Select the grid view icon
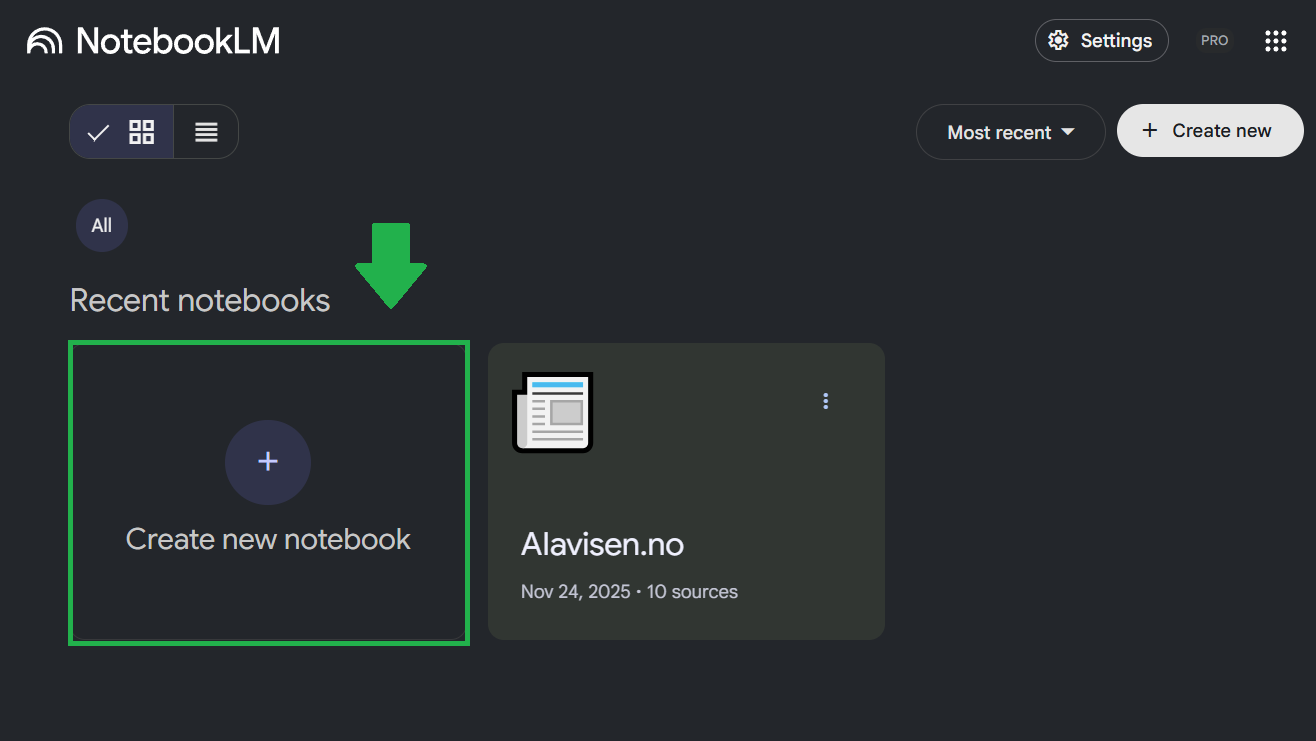This screenshot has width=1316, height=741. tap(141, 131)
